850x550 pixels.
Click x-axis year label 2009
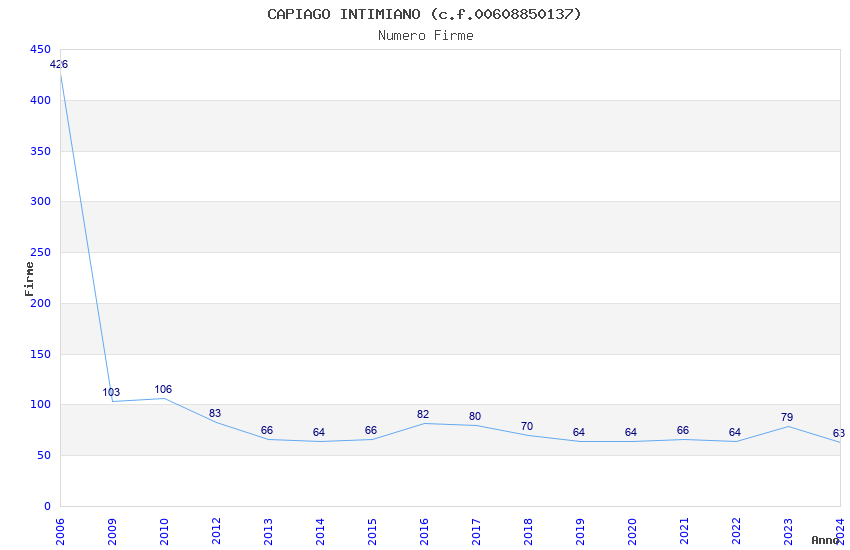point(112,532)
